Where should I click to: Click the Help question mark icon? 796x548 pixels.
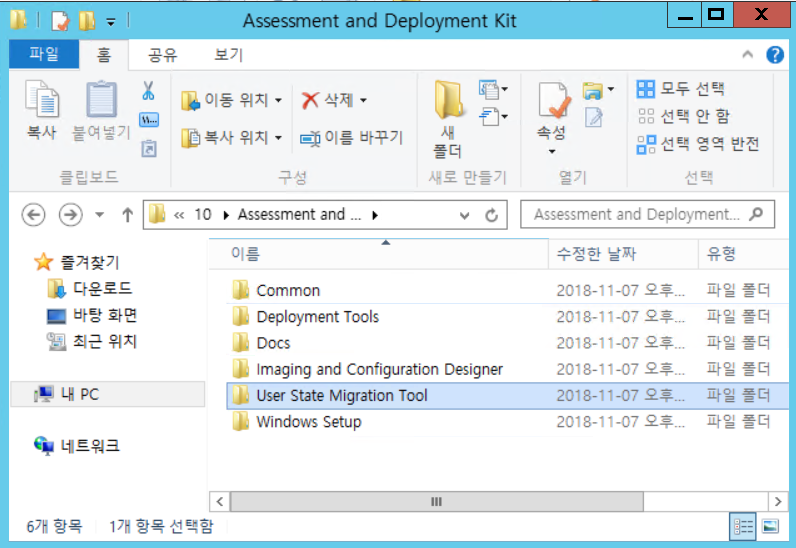tap(775, 54)
